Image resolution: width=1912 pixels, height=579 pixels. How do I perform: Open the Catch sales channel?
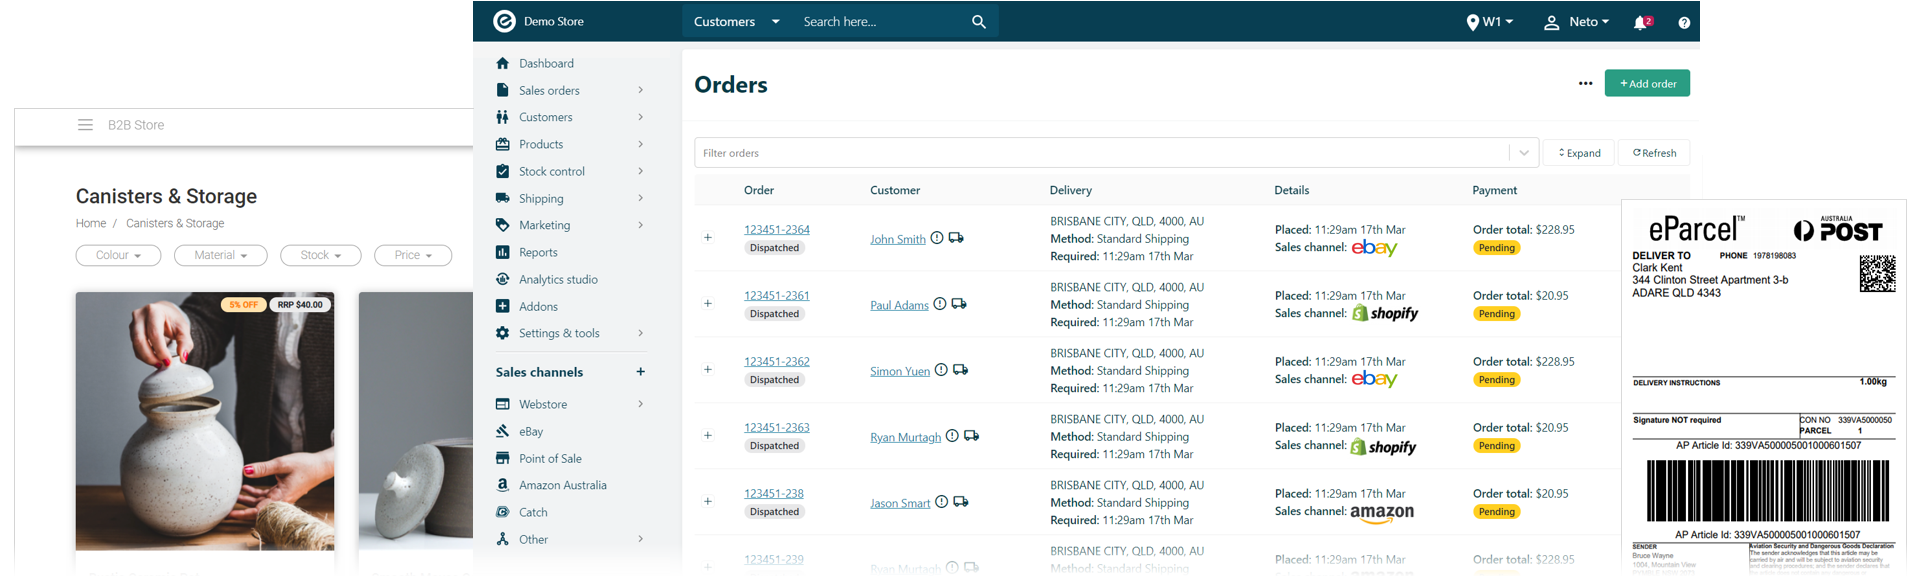coord(533,512)
